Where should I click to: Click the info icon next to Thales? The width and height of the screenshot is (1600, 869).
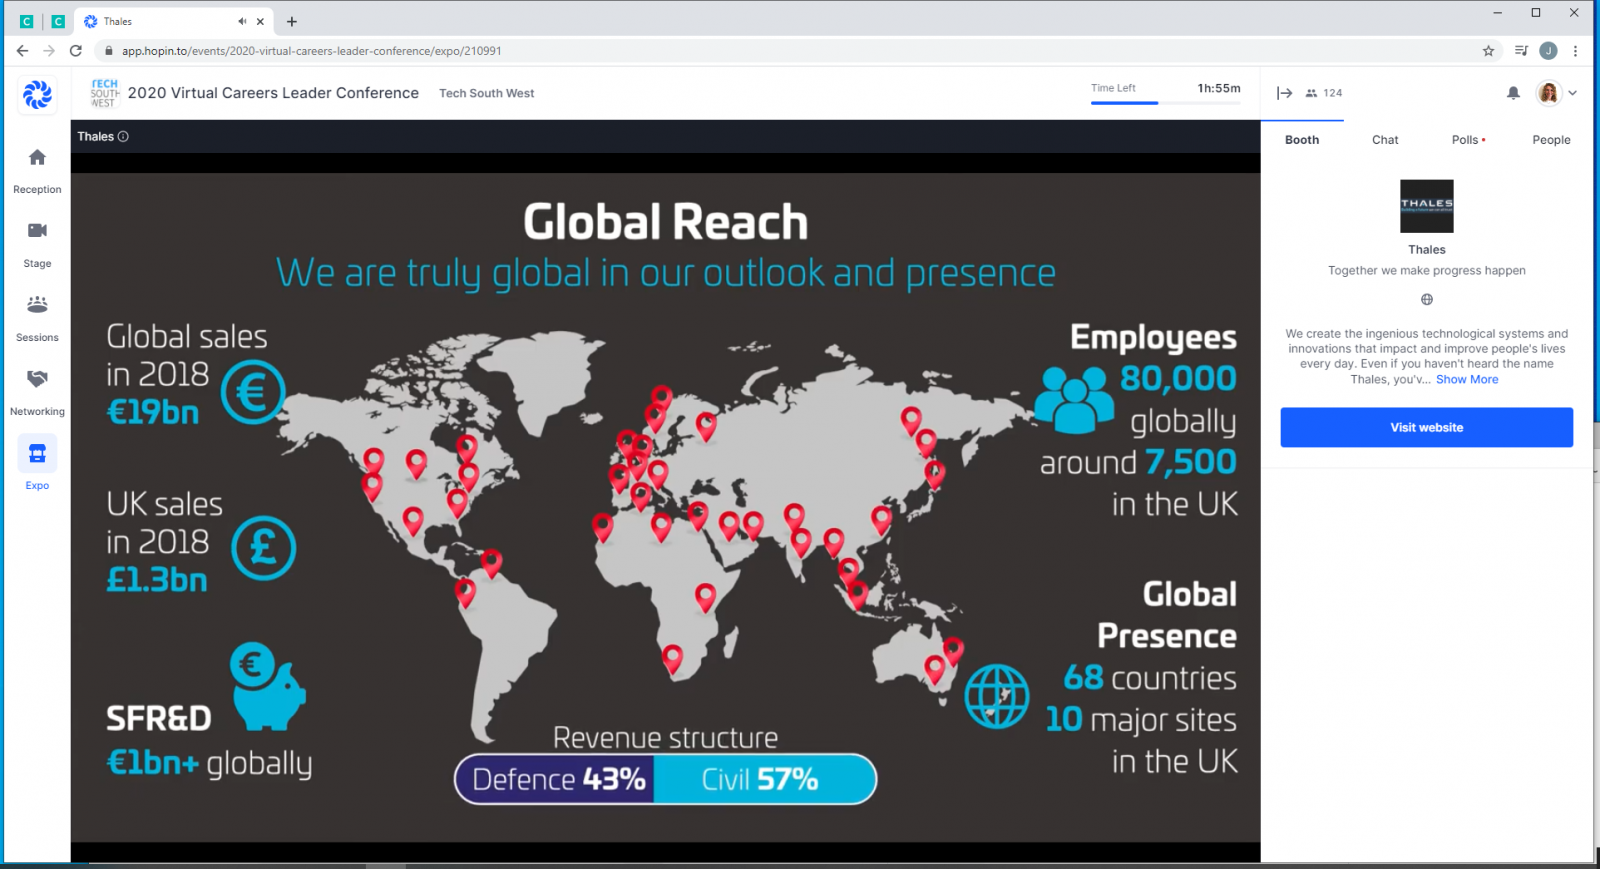point(123,137)
